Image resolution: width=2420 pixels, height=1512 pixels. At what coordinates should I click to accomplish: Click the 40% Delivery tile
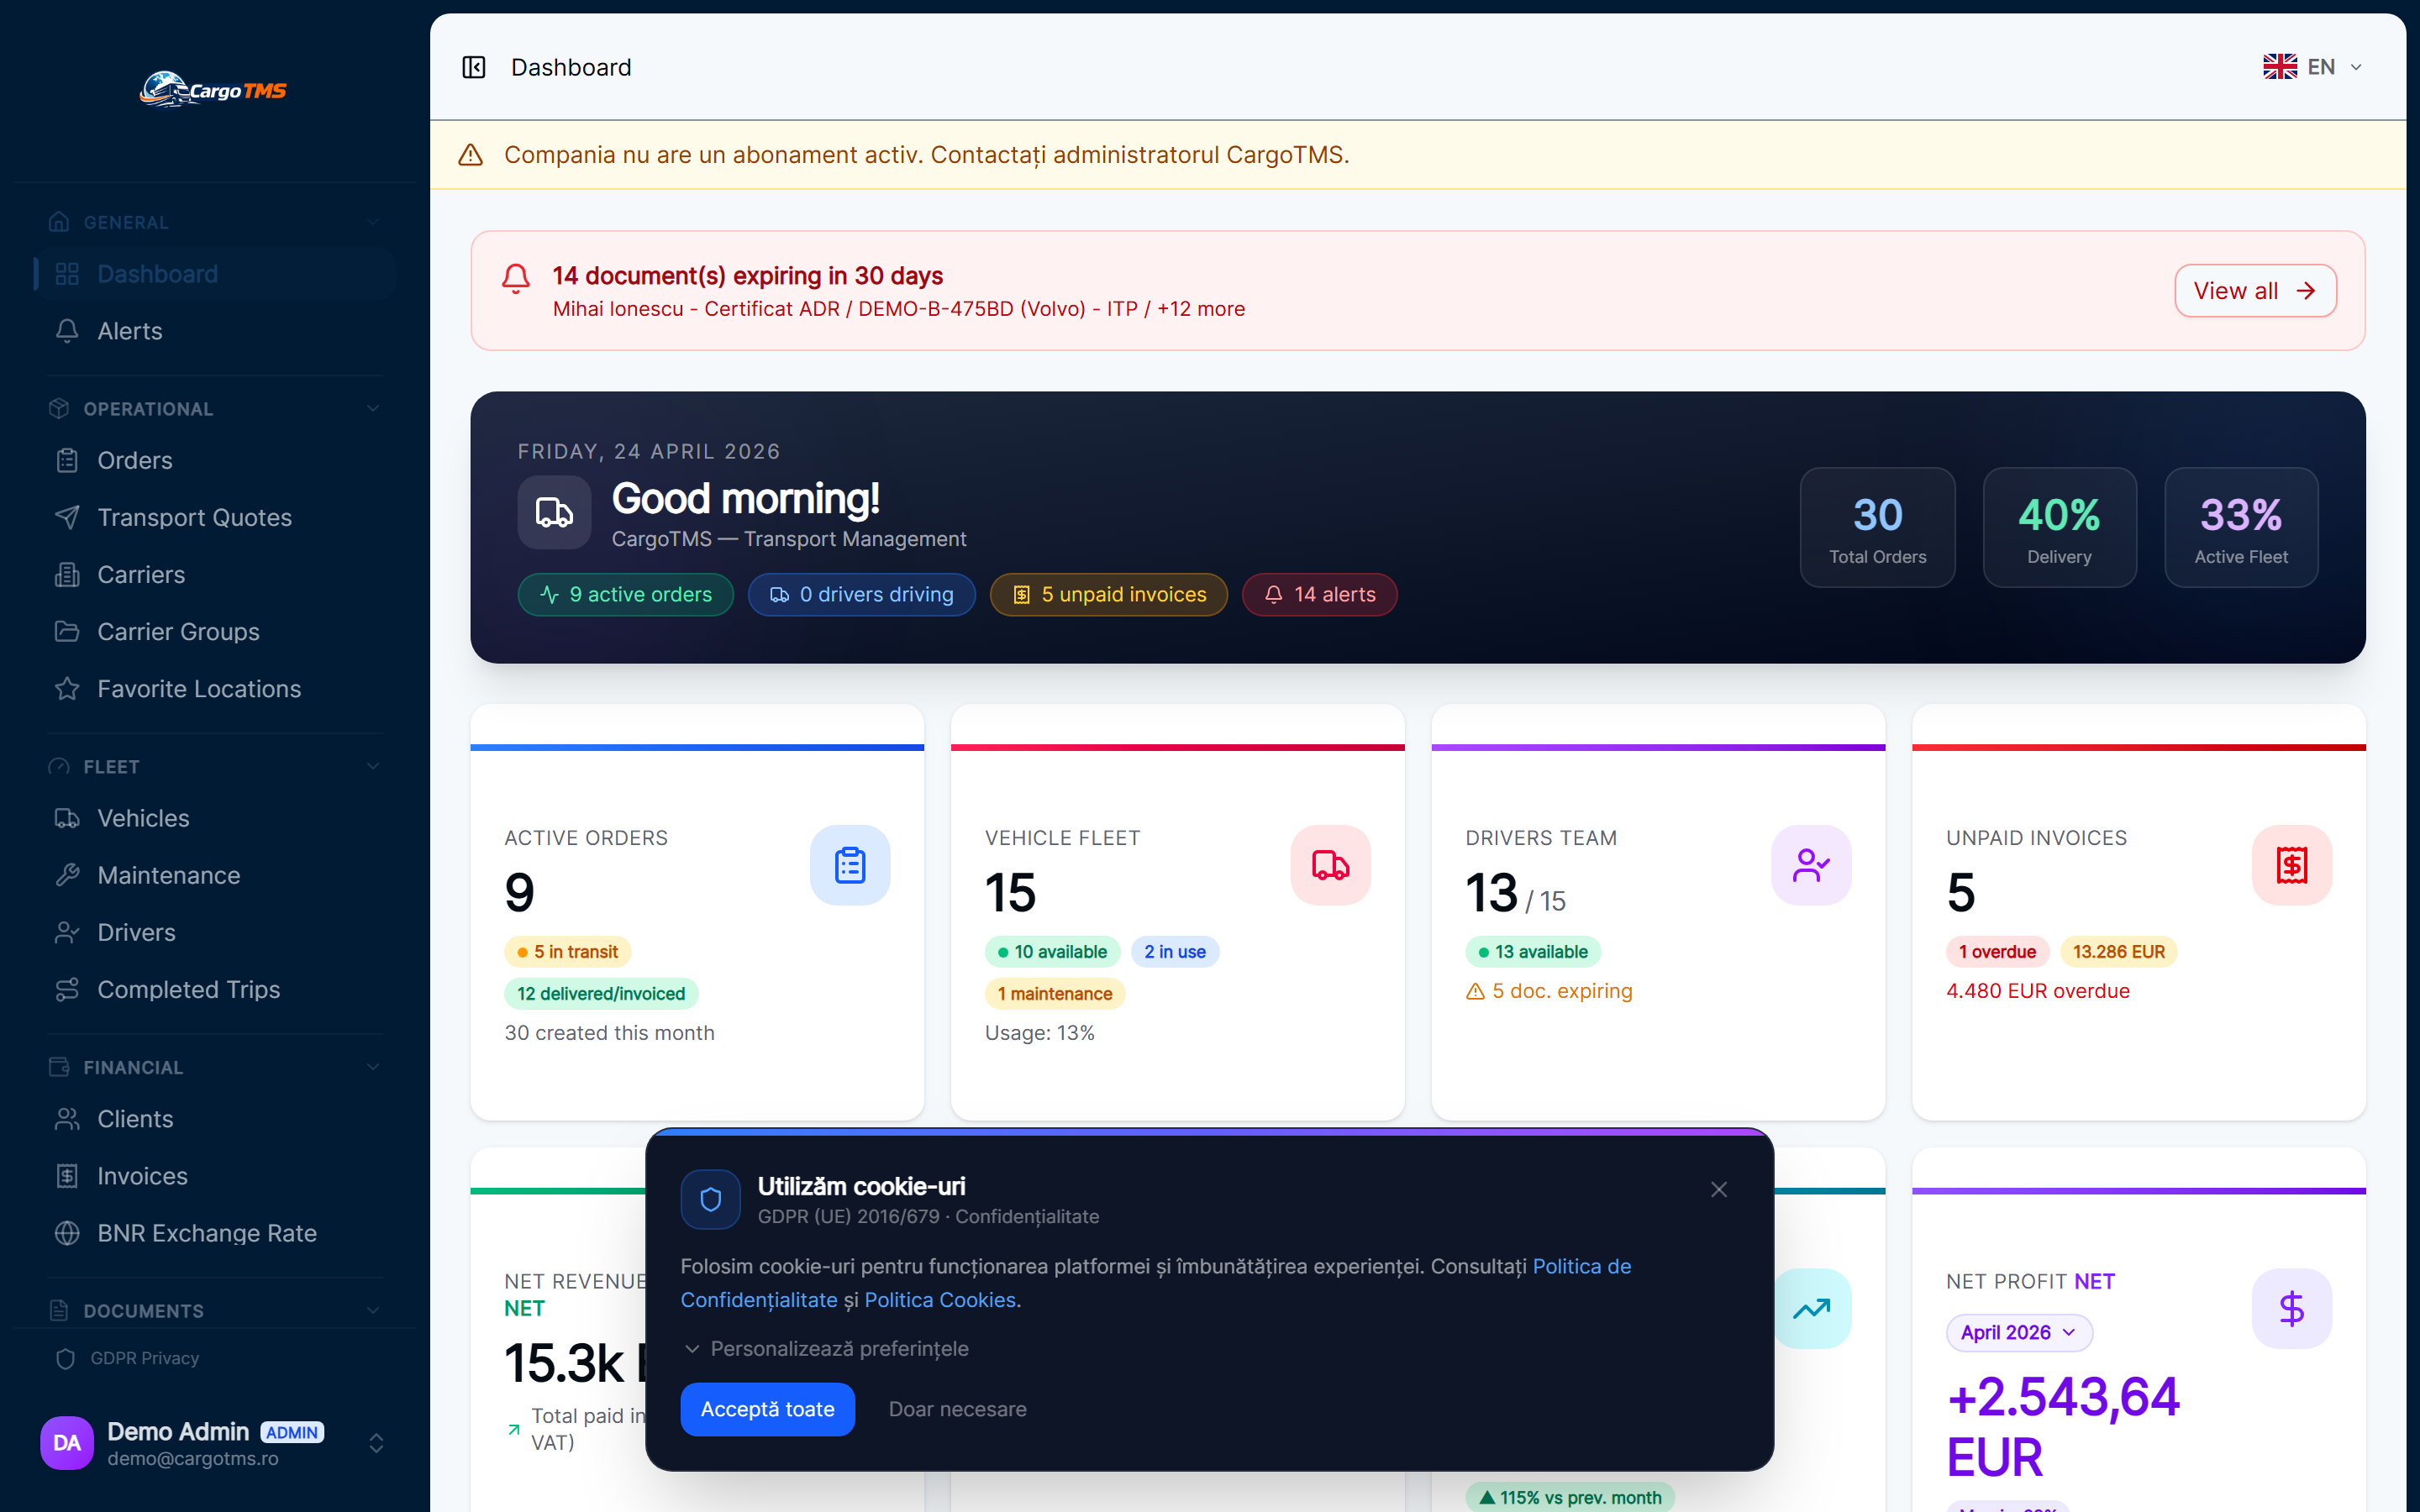tap(2059, 527)
